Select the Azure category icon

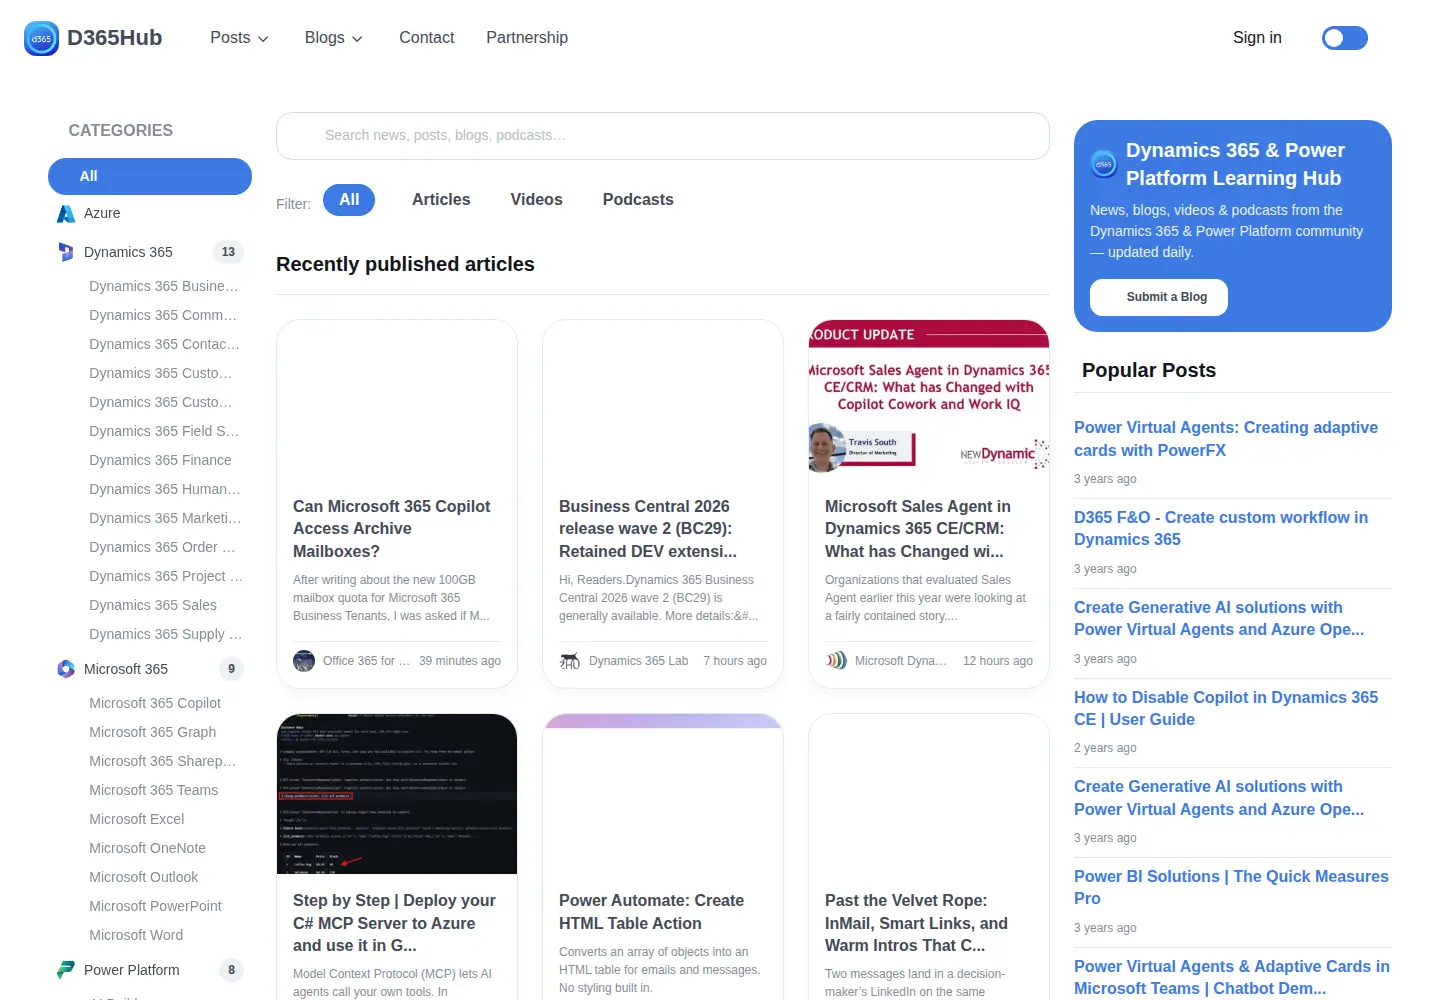coord(66,214)
